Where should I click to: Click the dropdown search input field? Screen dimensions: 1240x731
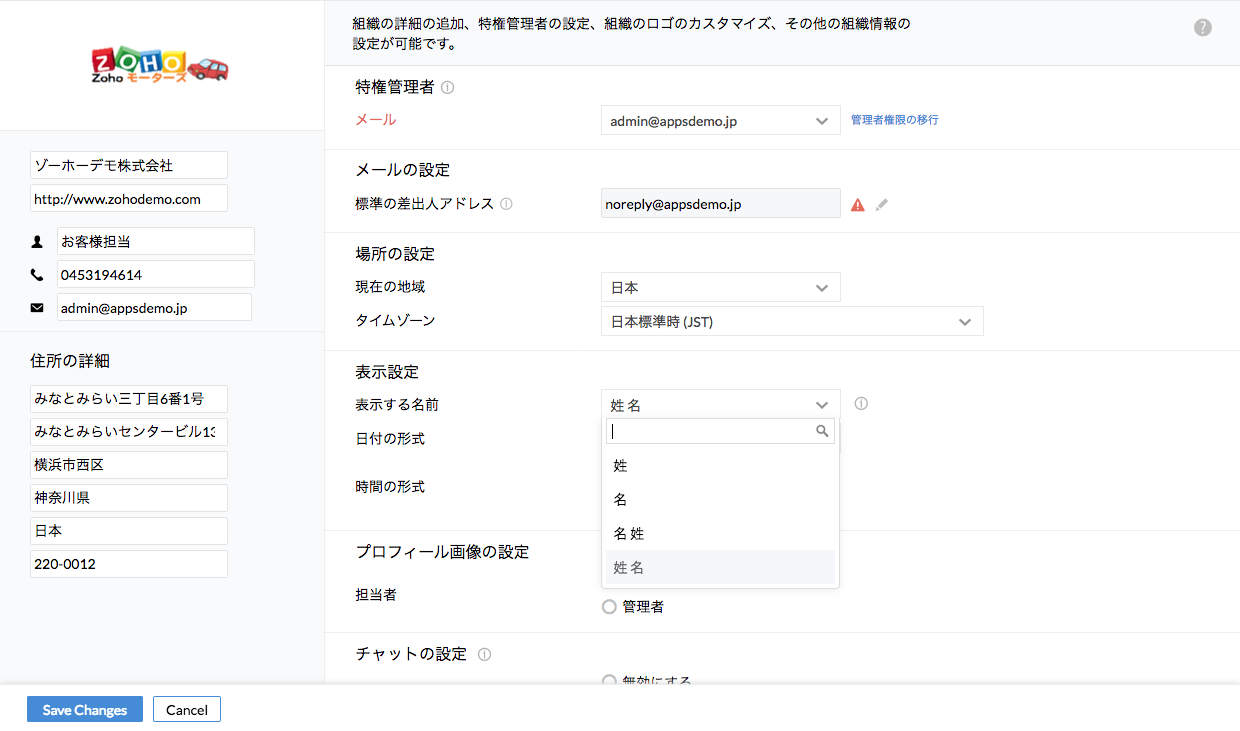click(712, 432)
